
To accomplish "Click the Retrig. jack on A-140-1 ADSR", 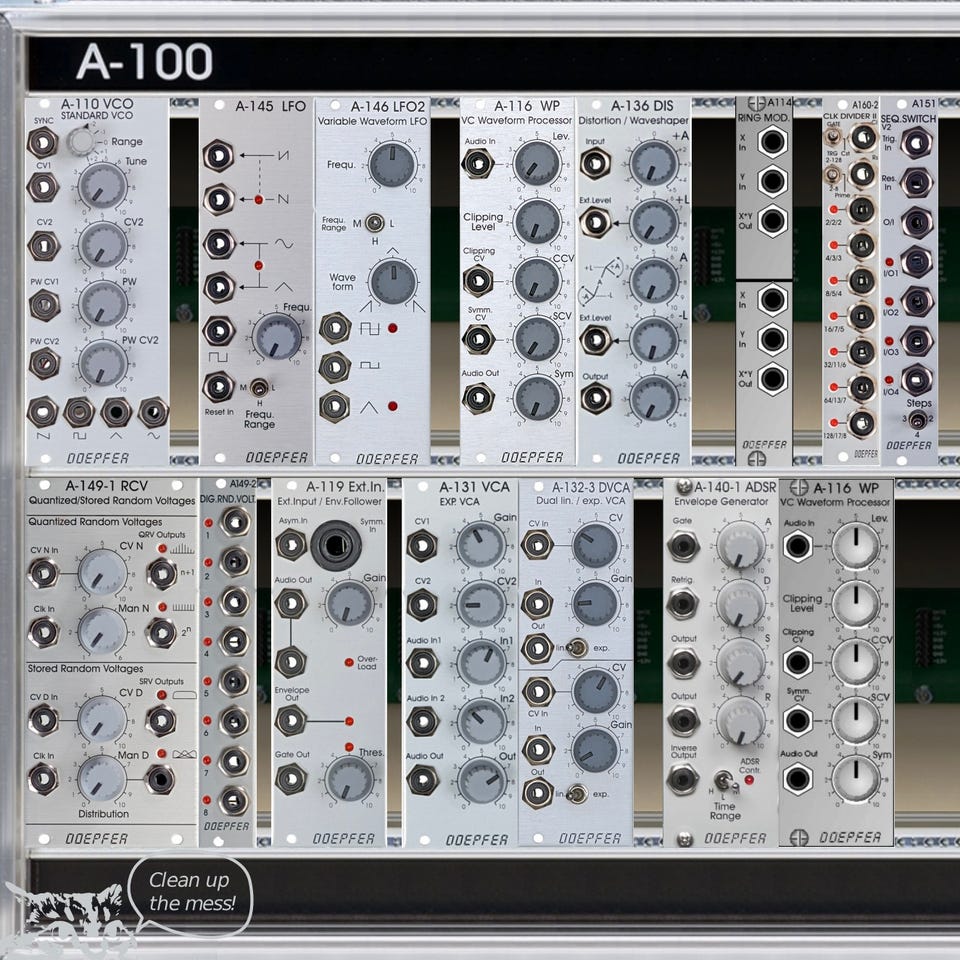I will click(x=683, y=603).
